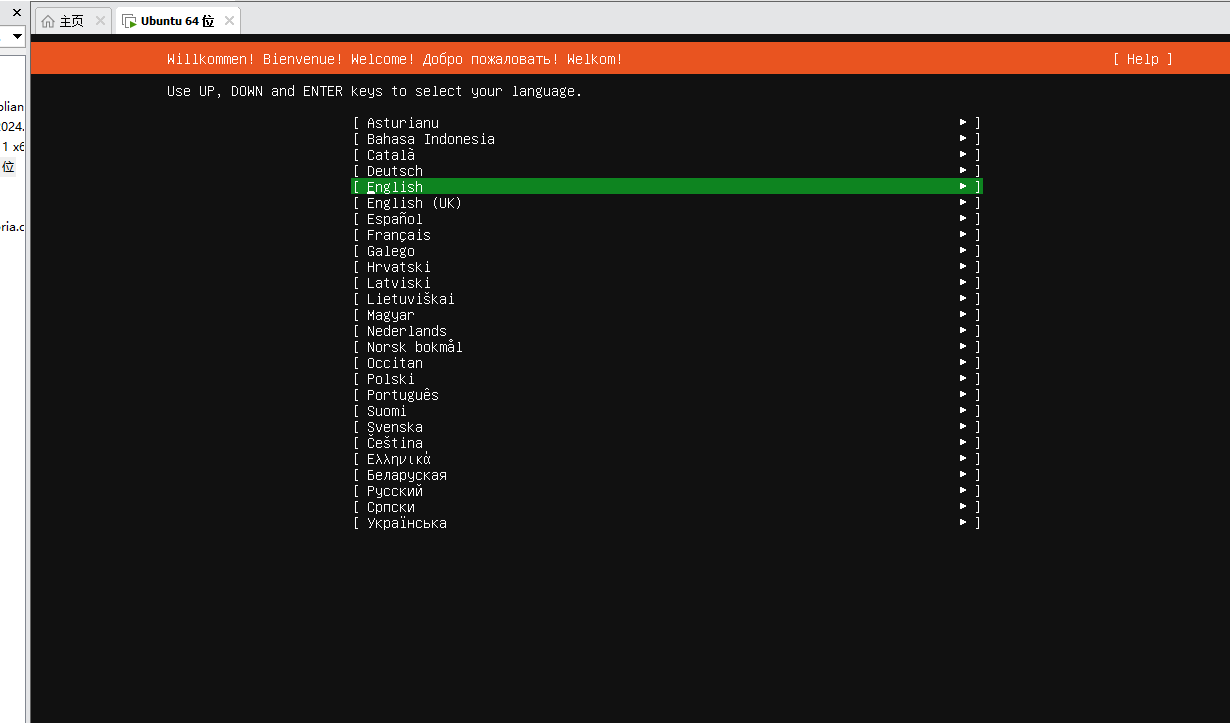Select the English language entry
This screenshot has height=723, width=1230.
click(x=394, y=186)
